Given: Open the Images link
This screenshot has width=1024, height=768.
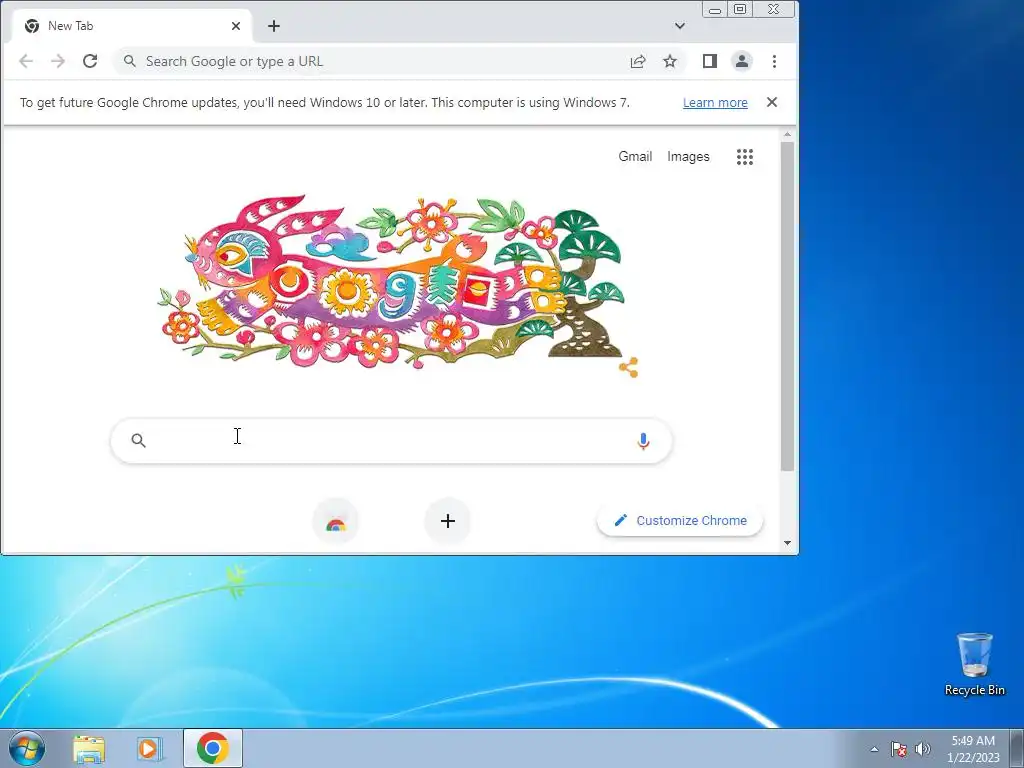Looking at the screenshot, I should [x=688, y=156].
